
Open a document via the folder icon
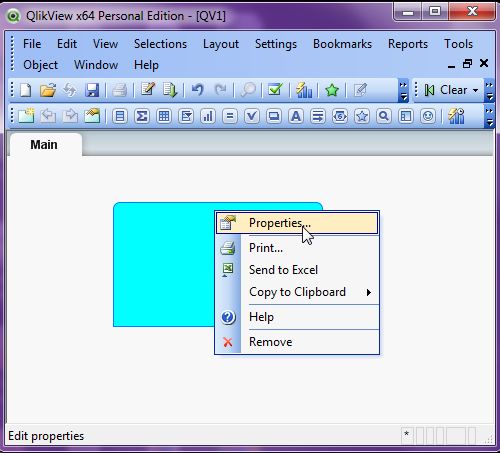coord(48,90)
